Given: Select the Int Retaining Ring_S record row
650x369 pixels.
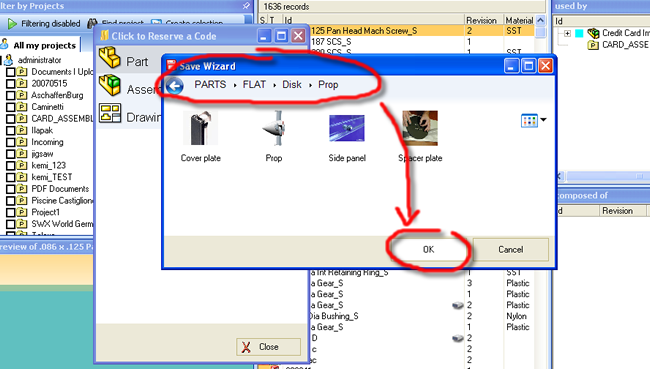Looking at the screenshot, I should point(421,272).
